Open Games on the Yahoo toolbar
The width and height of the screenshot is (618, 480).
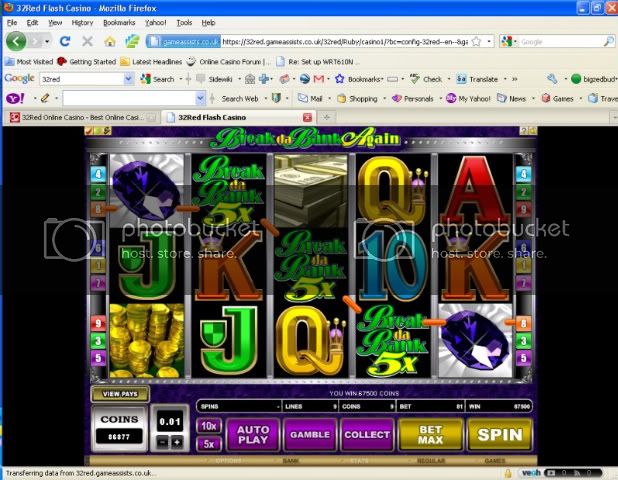point(557,99)
